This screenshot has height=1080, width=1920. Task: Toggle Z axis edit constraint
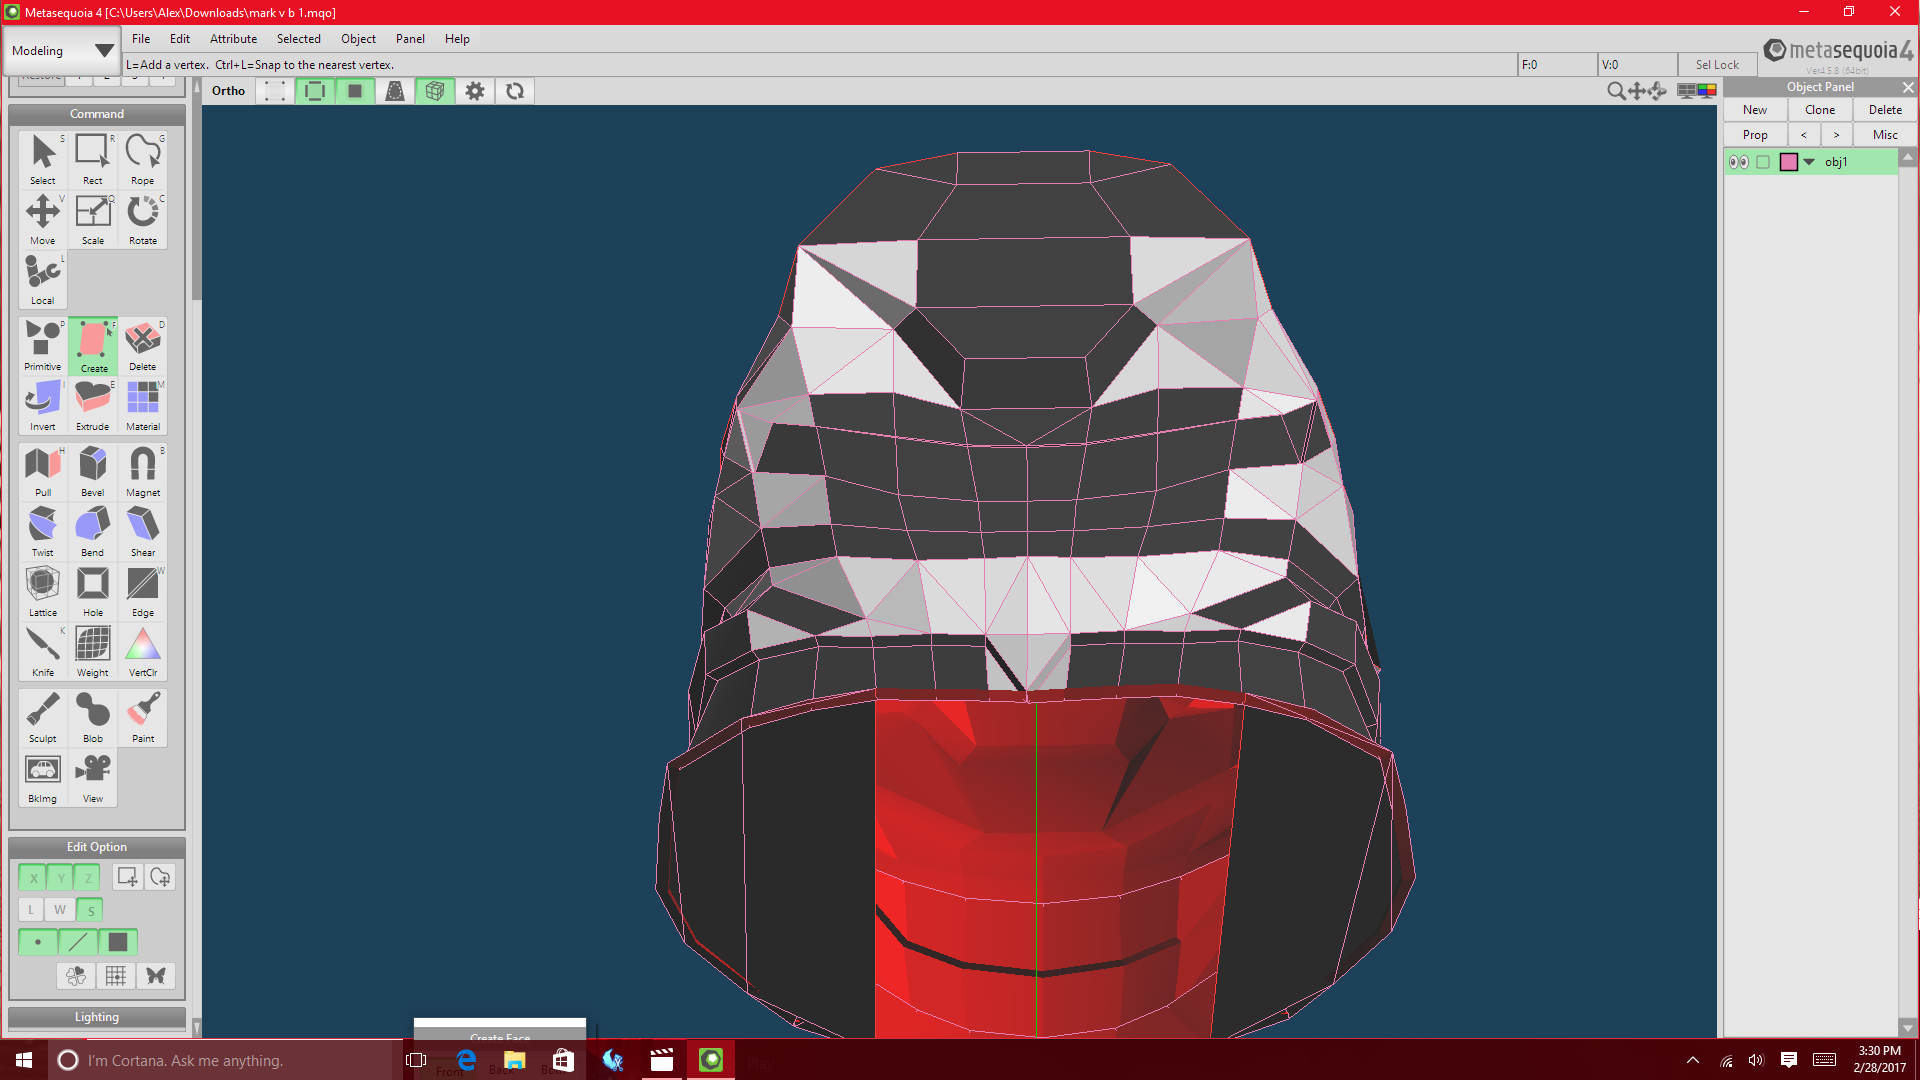pos(89,878)
